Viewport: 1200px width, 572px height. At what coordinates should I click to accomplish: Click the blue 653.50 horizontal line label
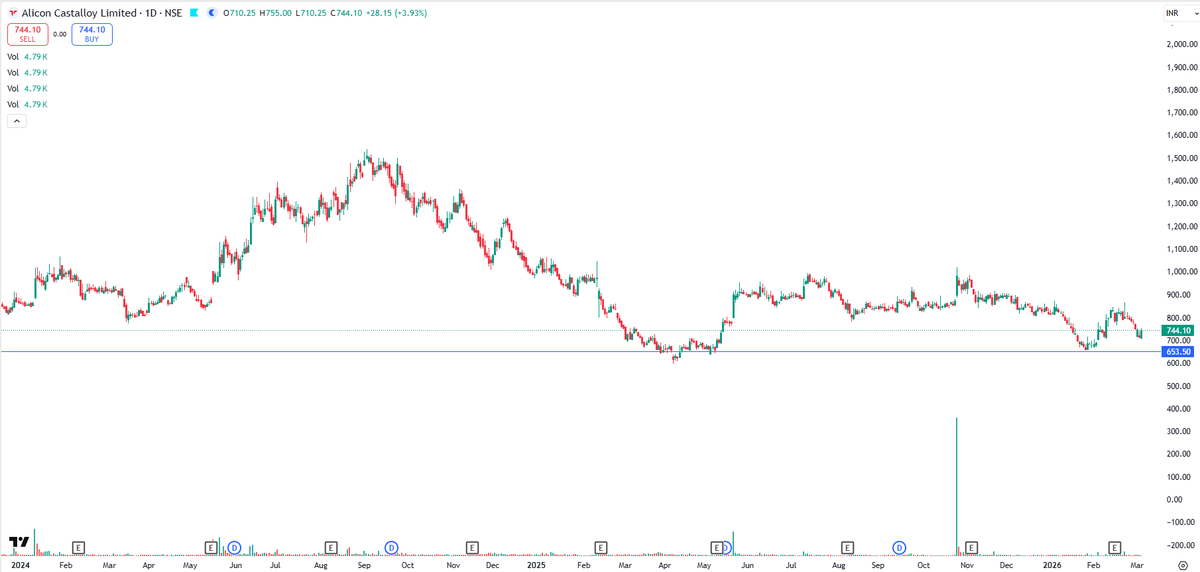(1178, 352)
